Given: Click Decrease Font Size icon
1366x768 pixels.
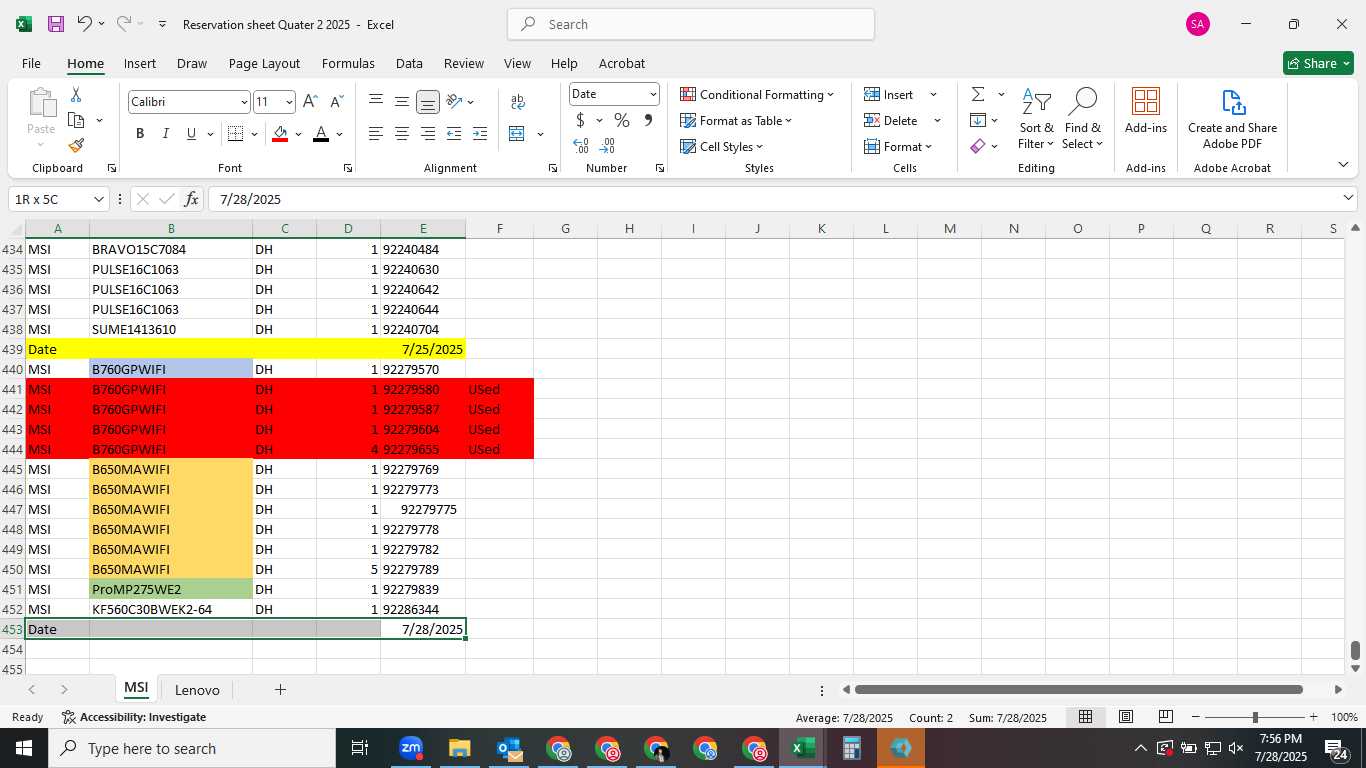Looking at the screenshot, I should point(337,102).
